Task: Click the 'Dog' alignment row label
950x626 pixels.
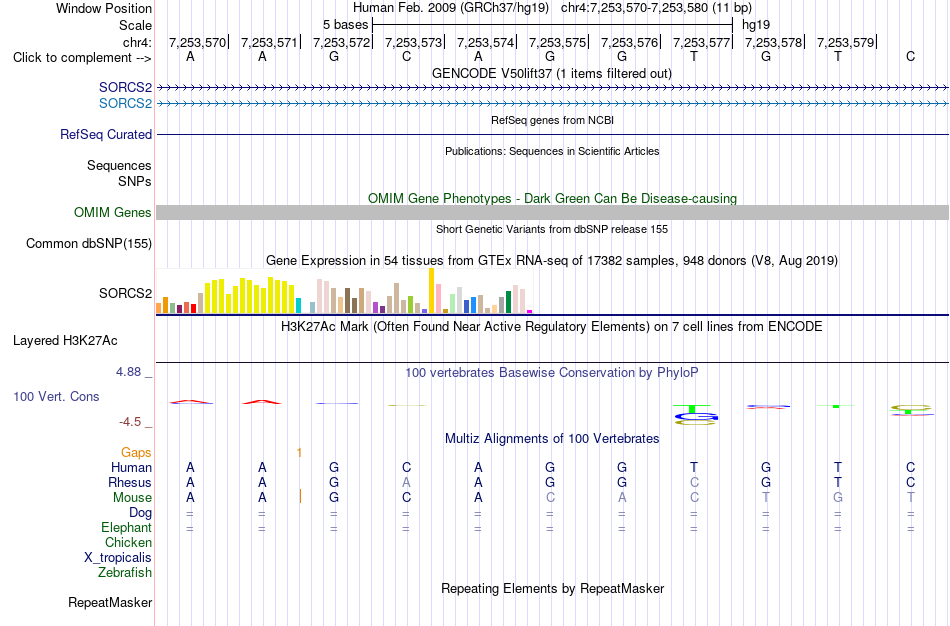Action: pyautogui.click(x=141, y=513)
